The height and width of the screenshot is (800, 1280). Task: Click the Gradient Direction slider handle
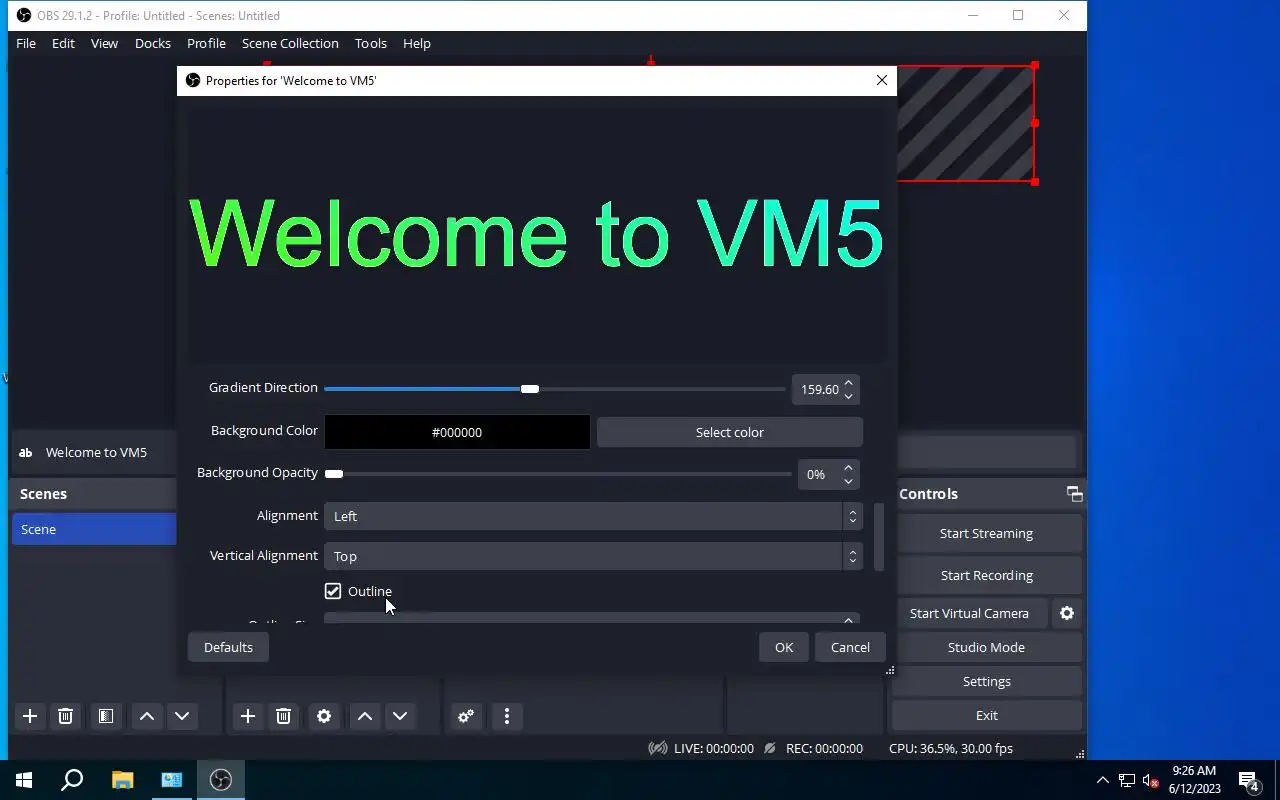(x=530, y=389)
